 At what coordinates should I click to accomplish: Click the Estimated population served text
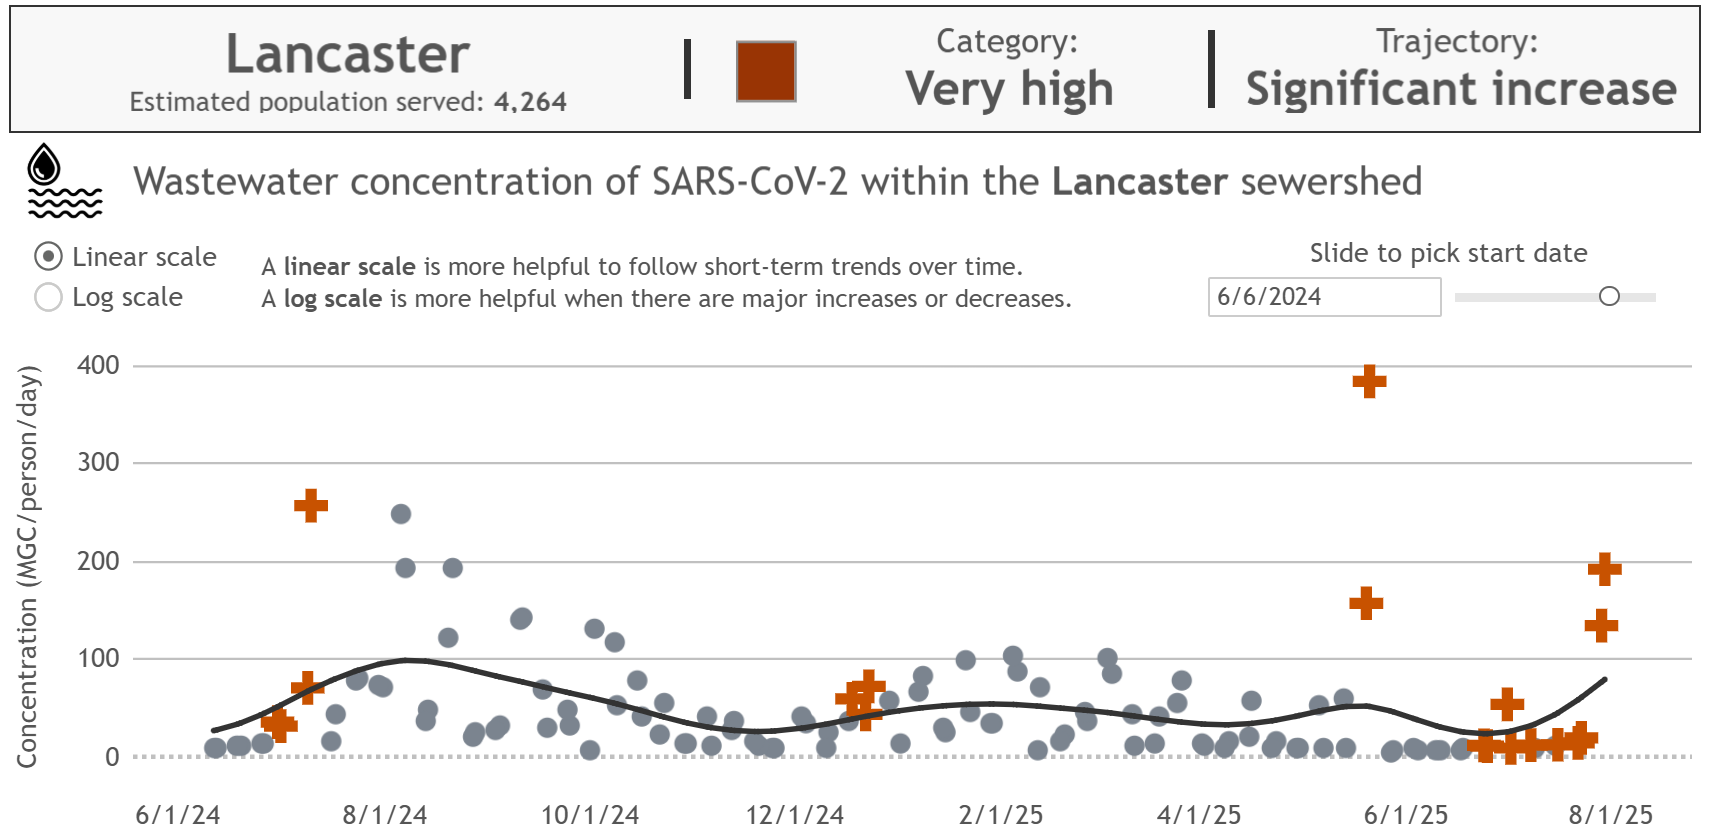[348, 101]
